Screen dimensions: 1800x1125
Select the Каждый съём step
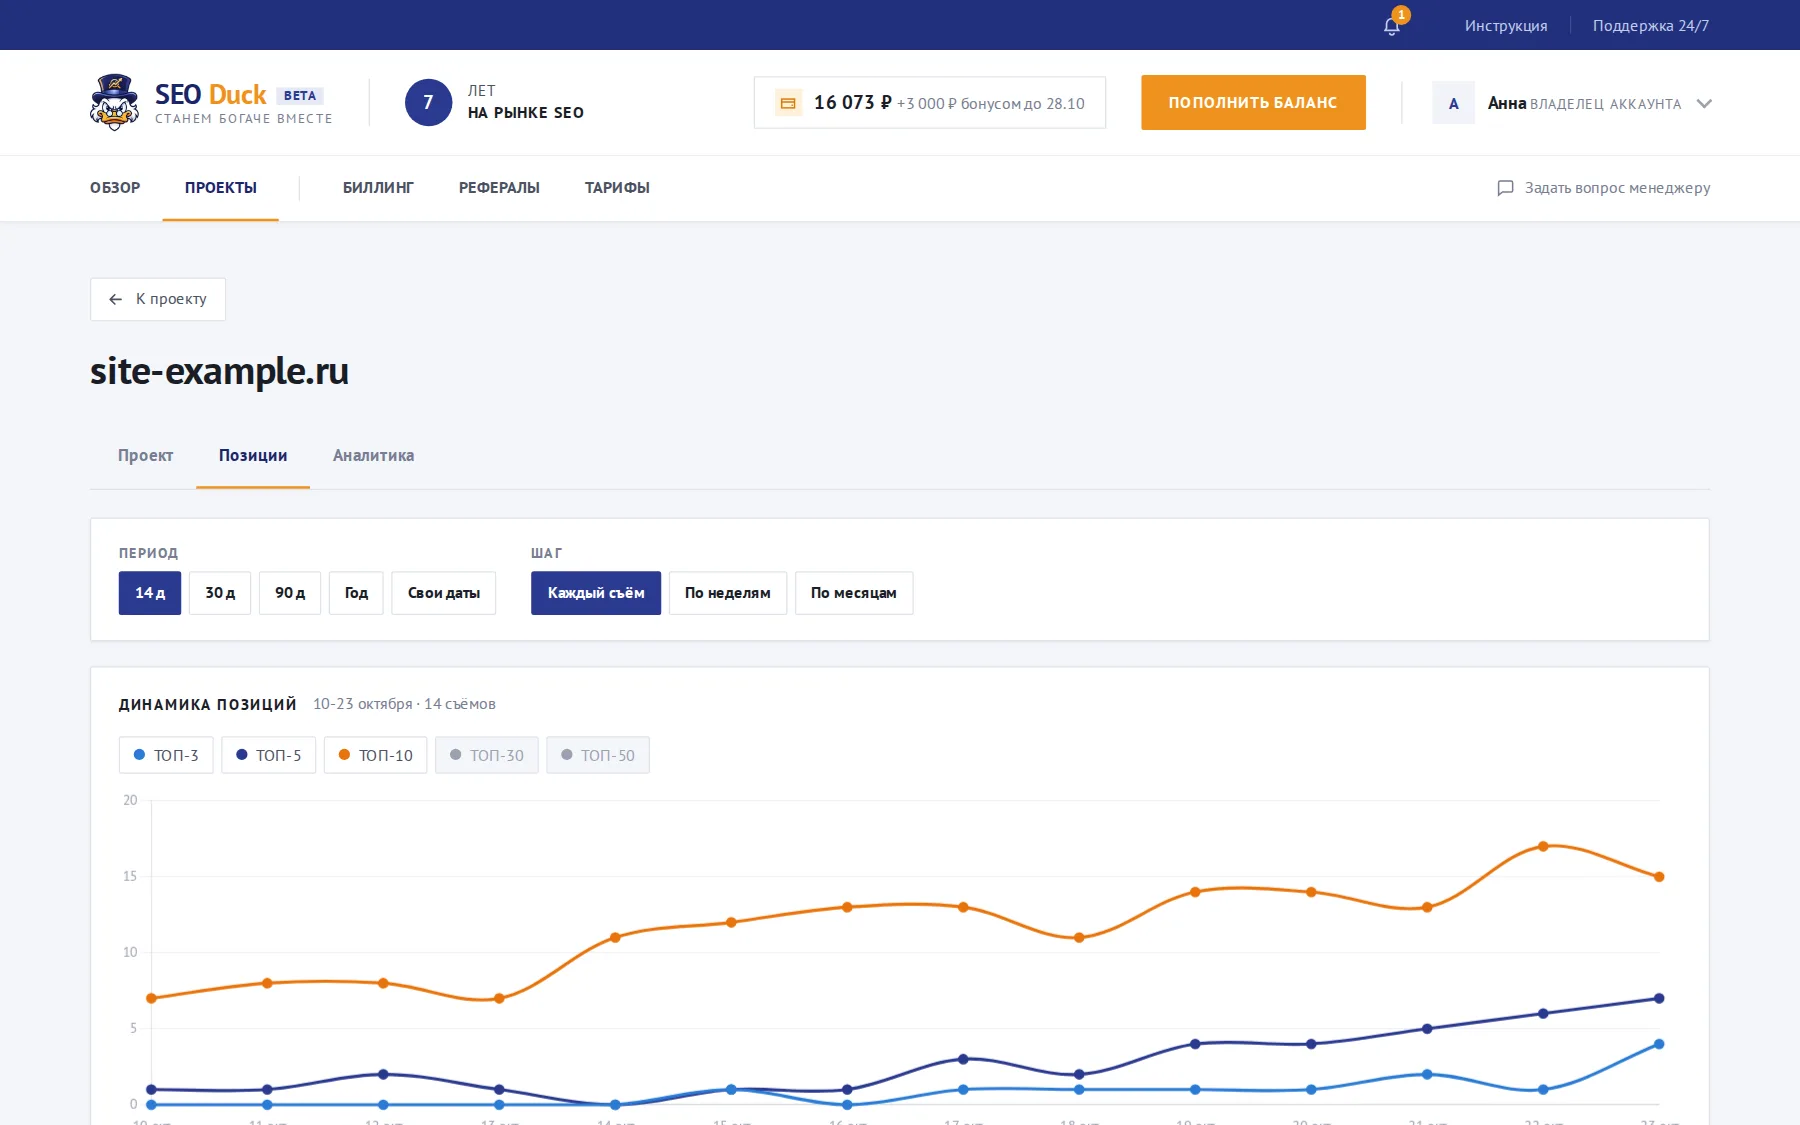point(596,593)
